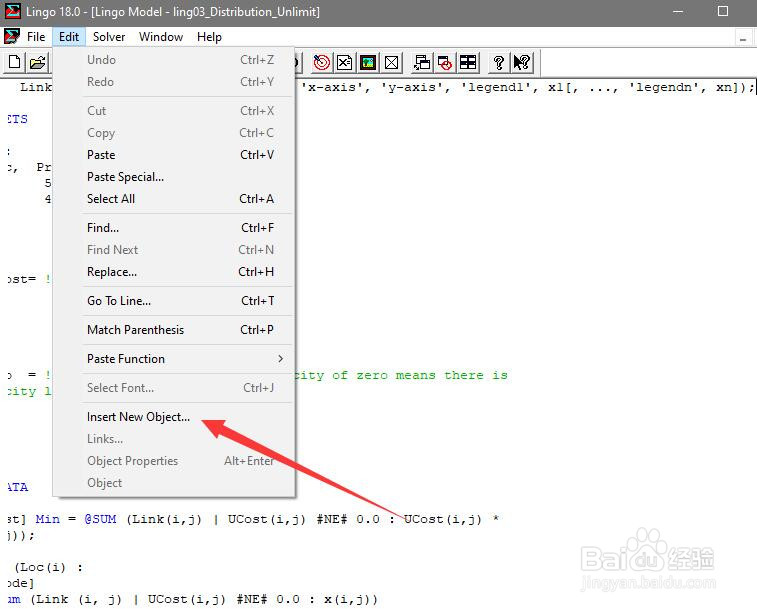The image size is (757, 609).
Task: Click the green comment 'zero means there is'
Action: click(x=432, y=375)
